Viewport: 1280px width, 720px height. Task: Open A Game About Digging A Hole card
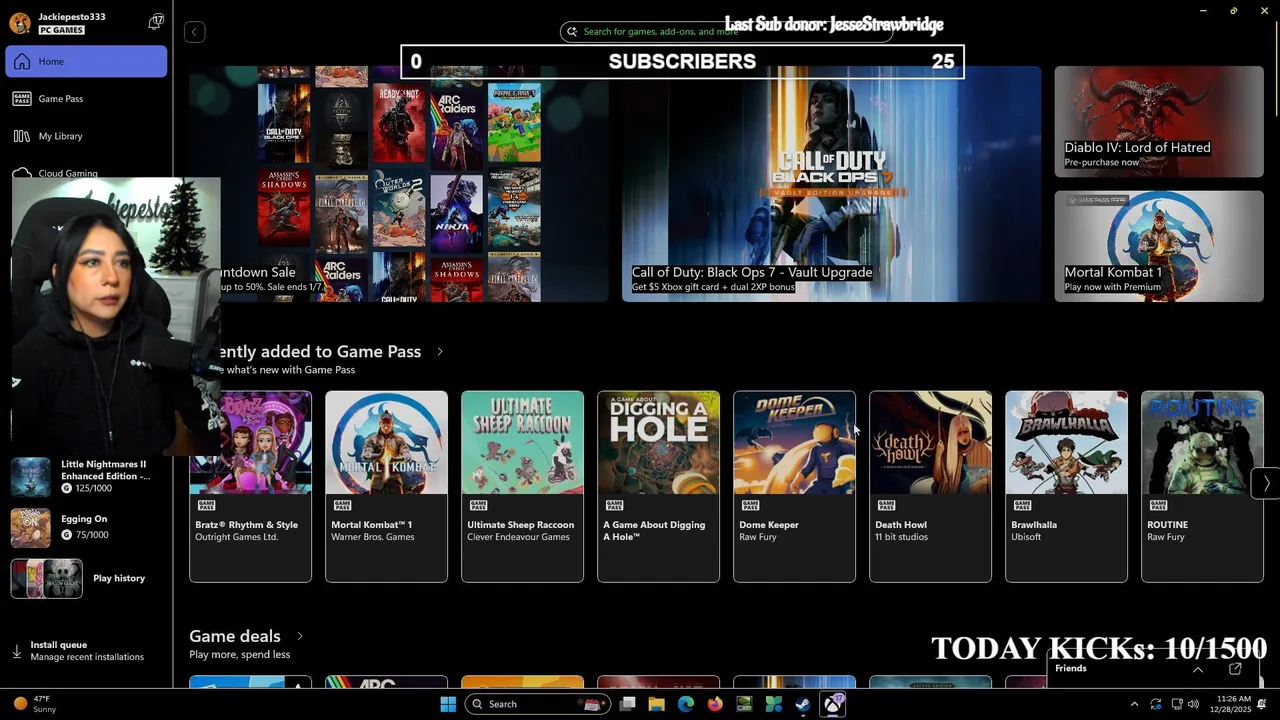658,486
